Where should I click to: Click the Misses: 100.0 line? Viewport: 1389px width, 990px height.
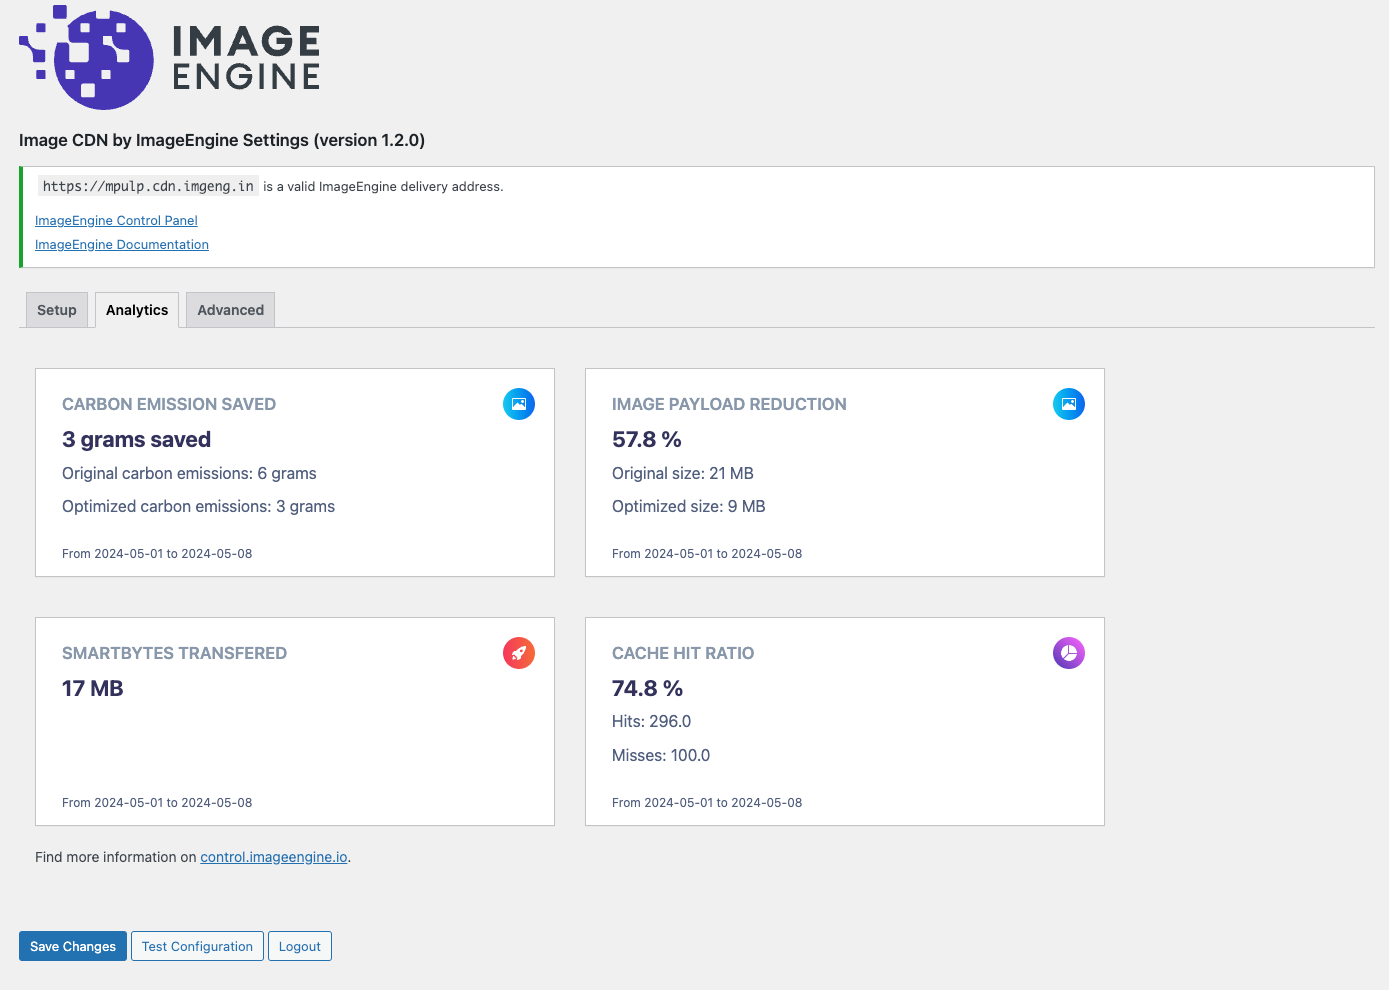coord(661,755)
